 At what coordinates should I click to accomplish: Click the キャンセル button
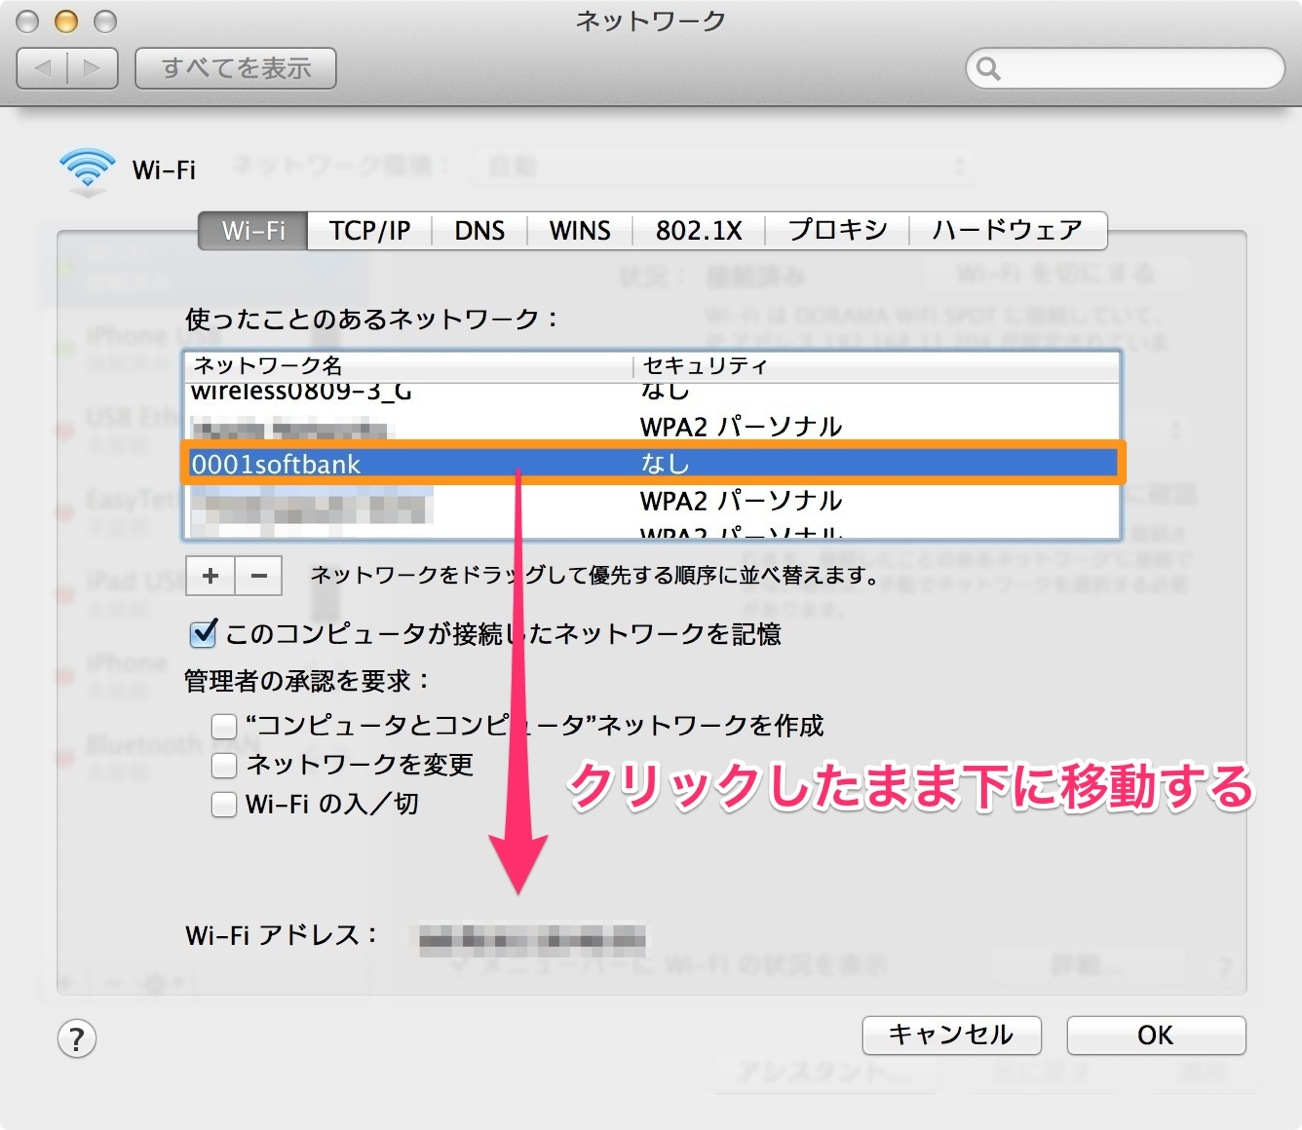(x=951, y=1035)
